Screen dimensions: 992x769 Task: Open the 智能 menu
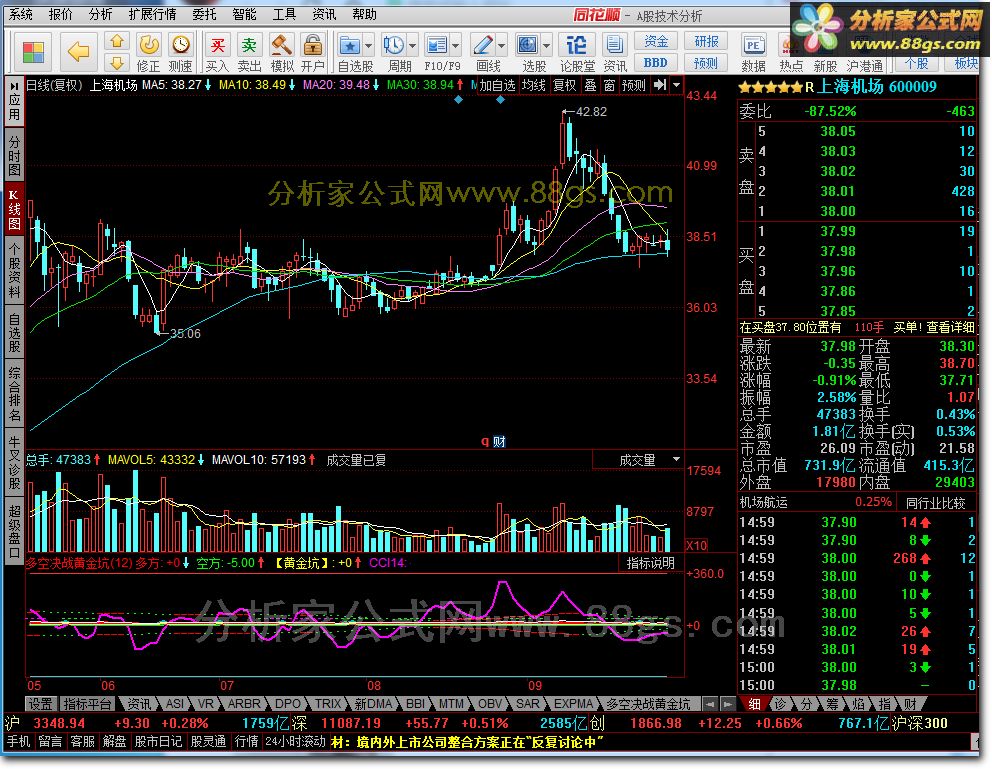tap(244, 14)
